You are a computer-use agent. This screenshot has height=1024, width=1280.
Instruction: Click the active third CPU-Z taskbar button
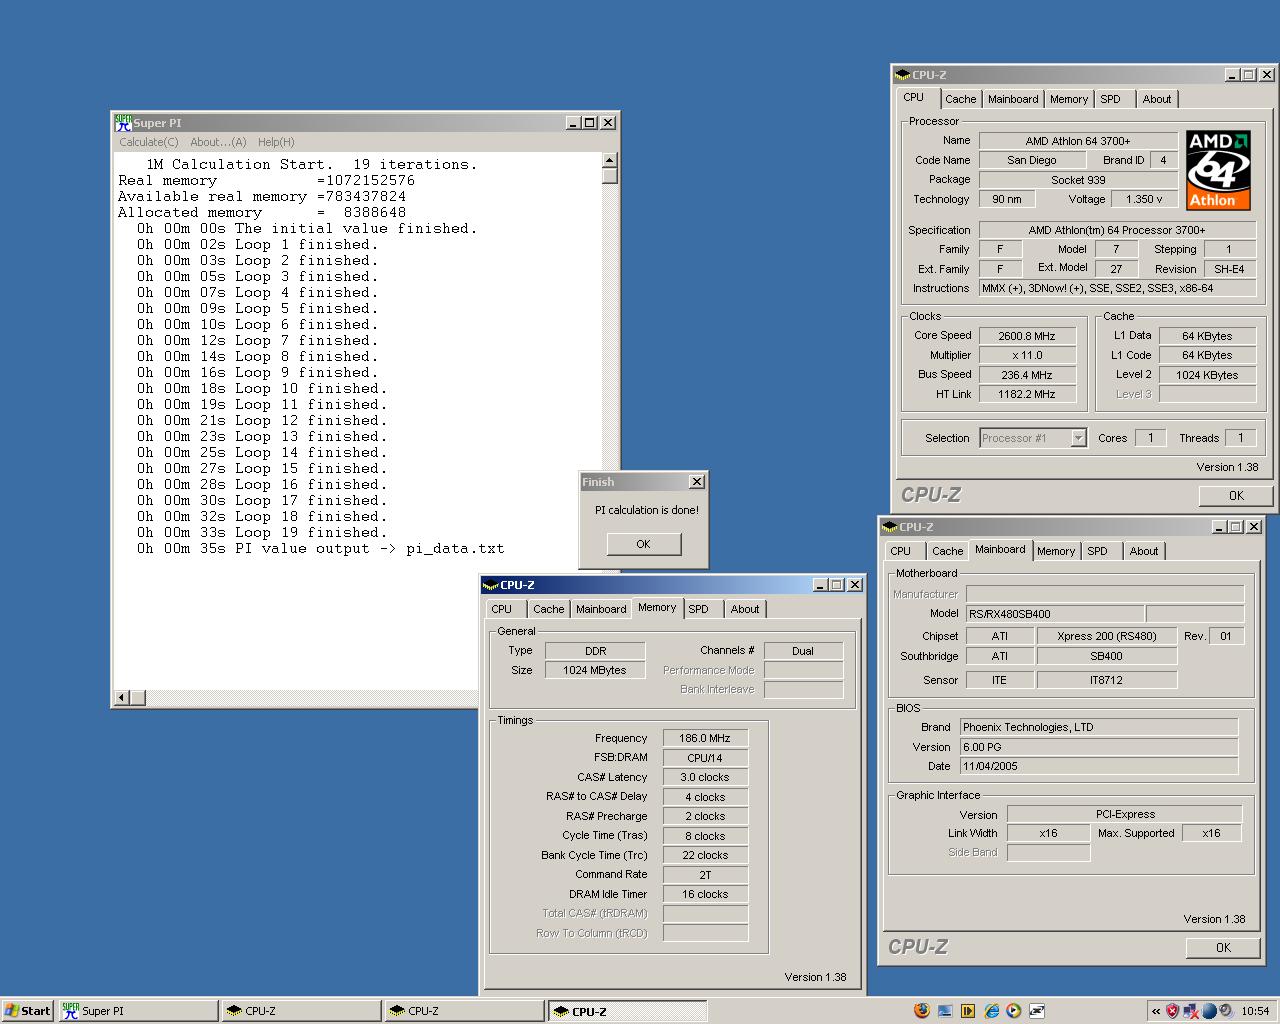[628, 1011]
